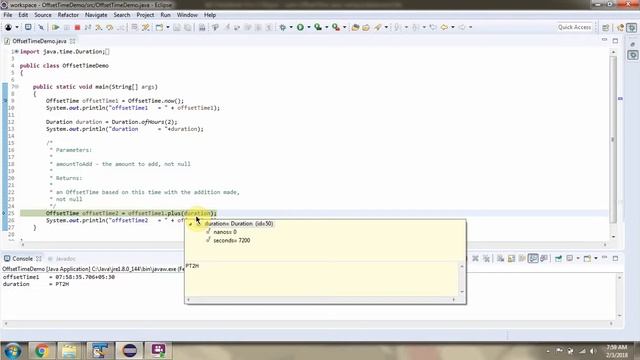The height and width of the screenshot is (360, 640).
Task: Click the Clear Console icon
Action: [x=500, y=258]
